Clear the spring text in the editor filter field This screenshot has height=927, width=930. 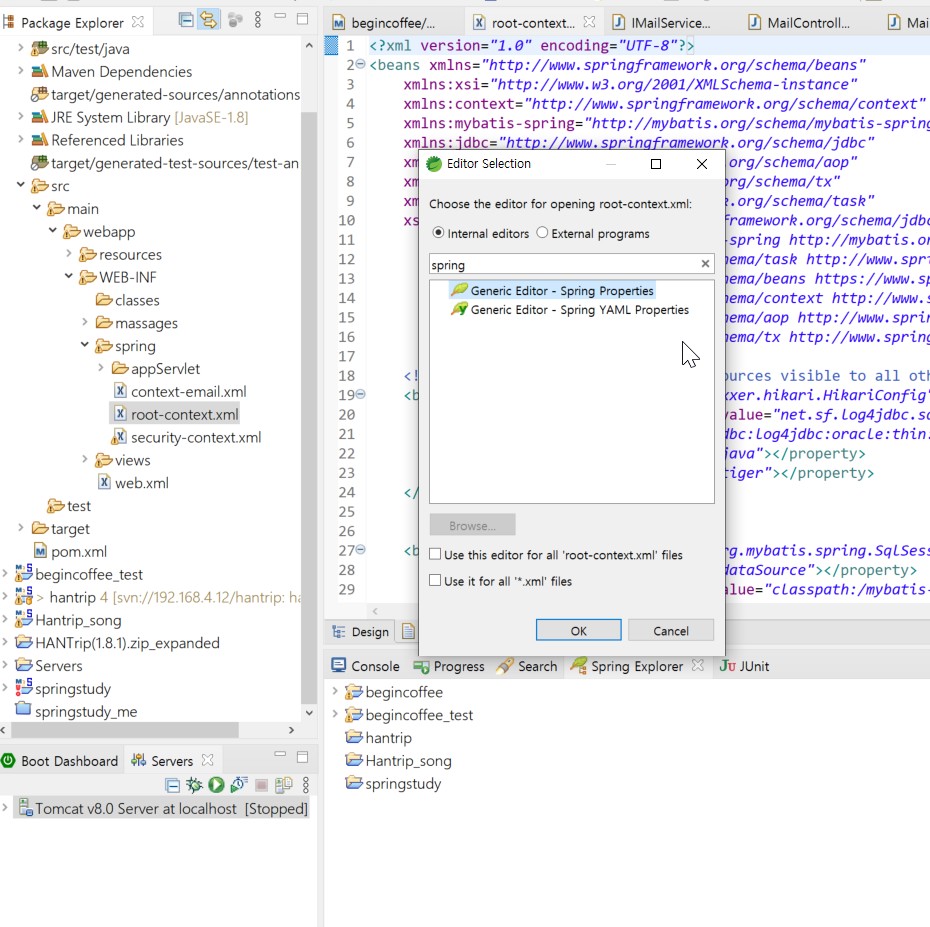click(x=705, y=264)
